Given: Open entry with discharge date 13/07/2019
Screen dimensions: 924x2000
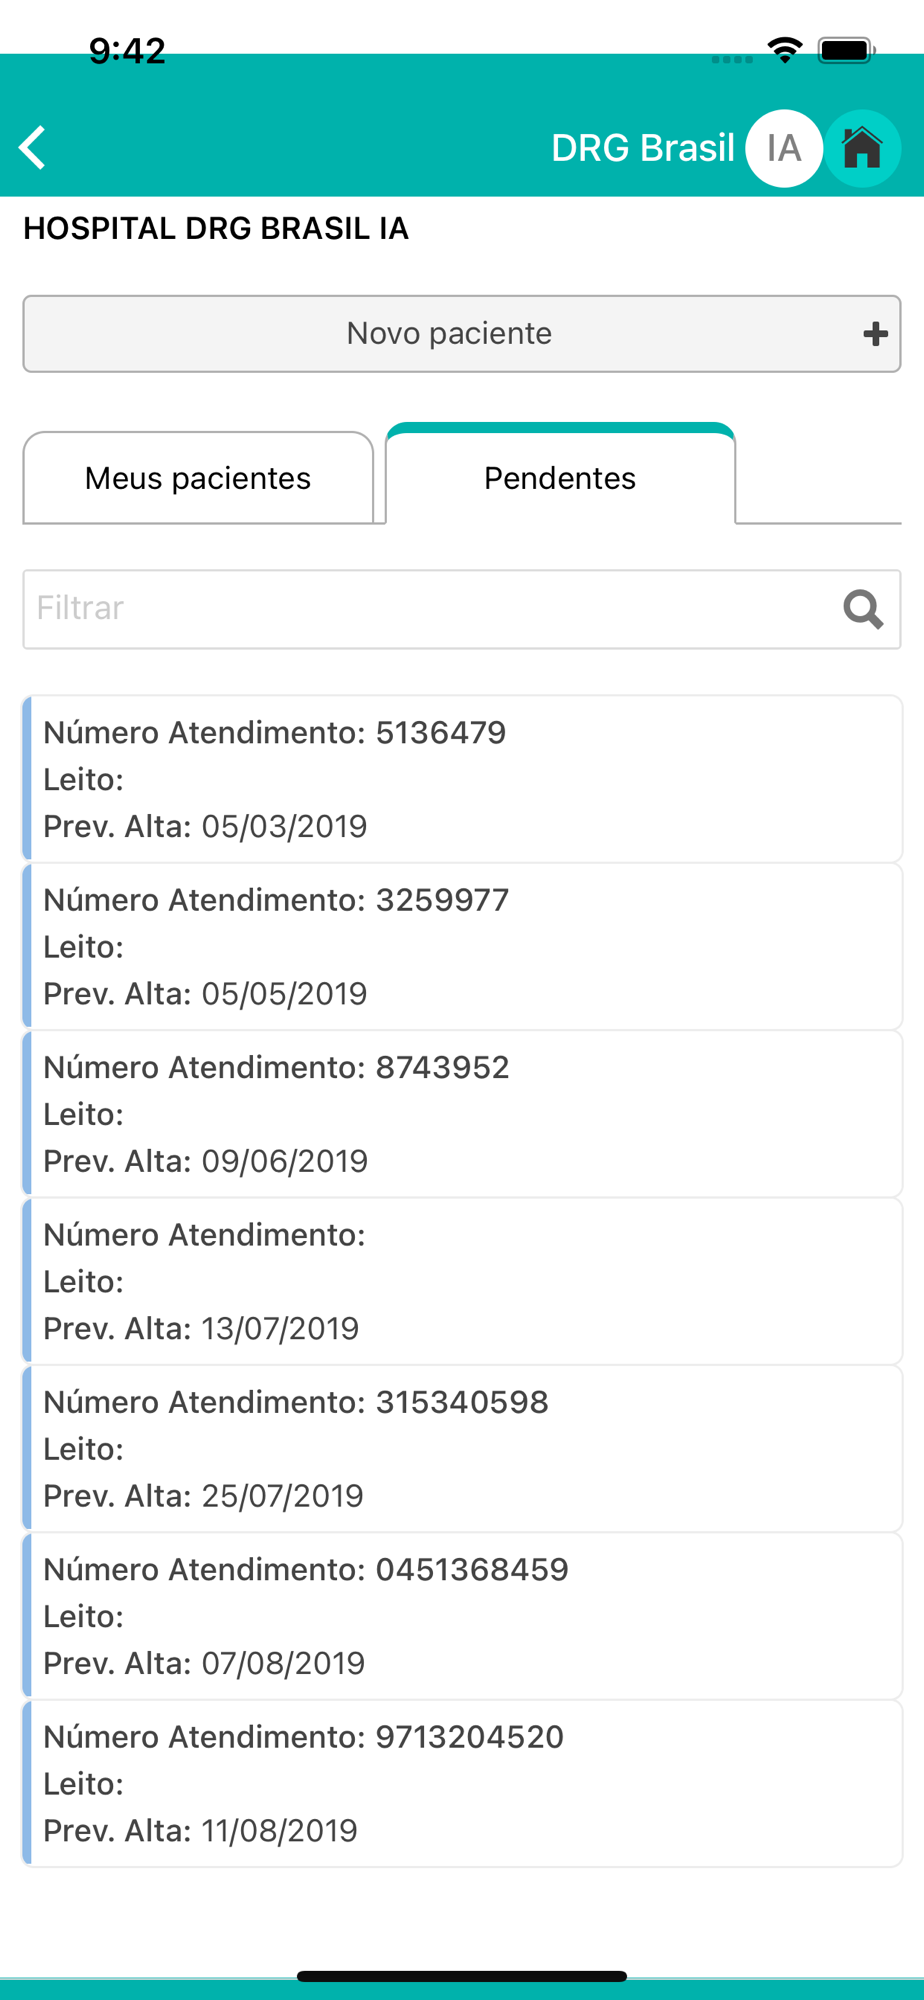Looking at the screenshot, I should 462,1281.
